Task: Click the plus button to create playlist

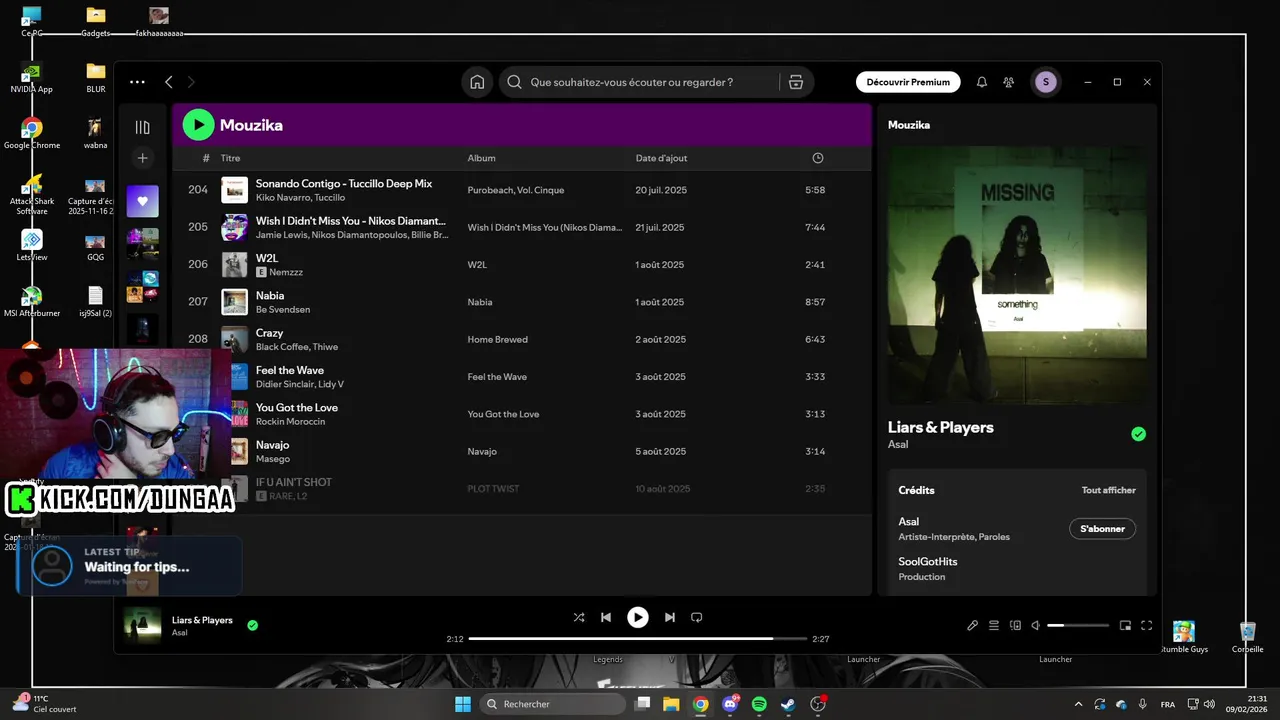Action: [x=142, y=158]
